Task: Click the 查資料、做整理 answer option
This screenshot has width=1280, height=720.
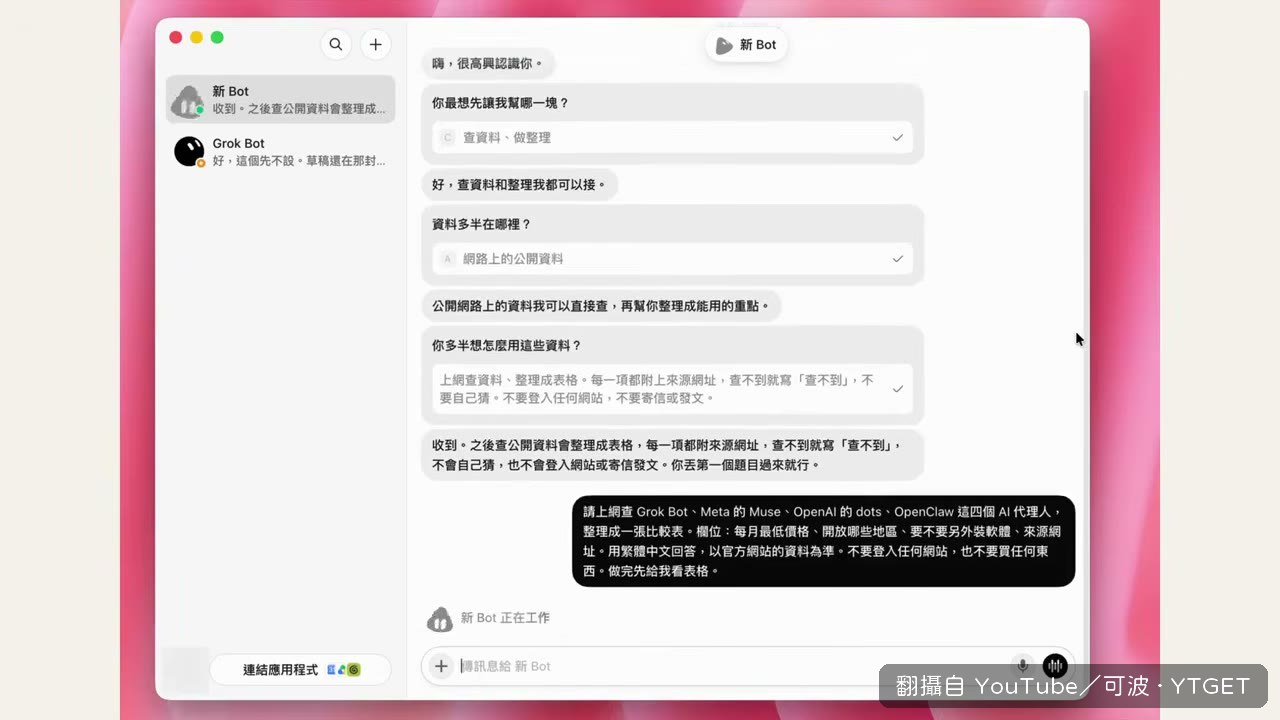Action: pos(672,137)
